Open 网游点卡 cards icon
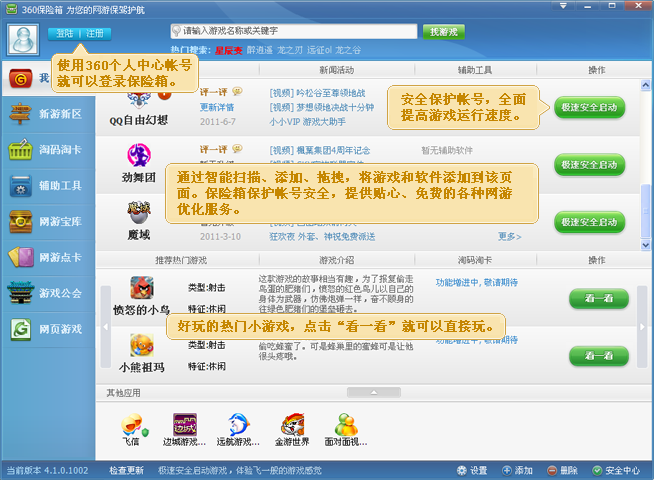This screenshot has height=480, width=654. click(x=20, y=257)
